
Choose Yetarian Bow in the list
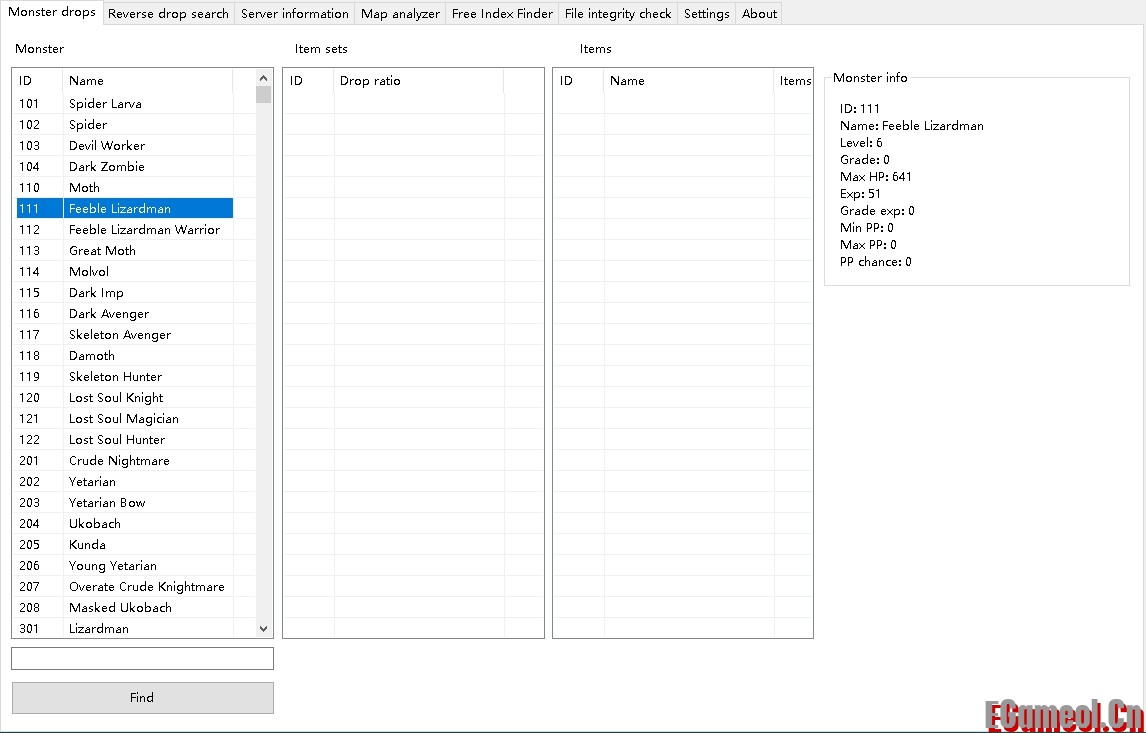tap(107, 503)
